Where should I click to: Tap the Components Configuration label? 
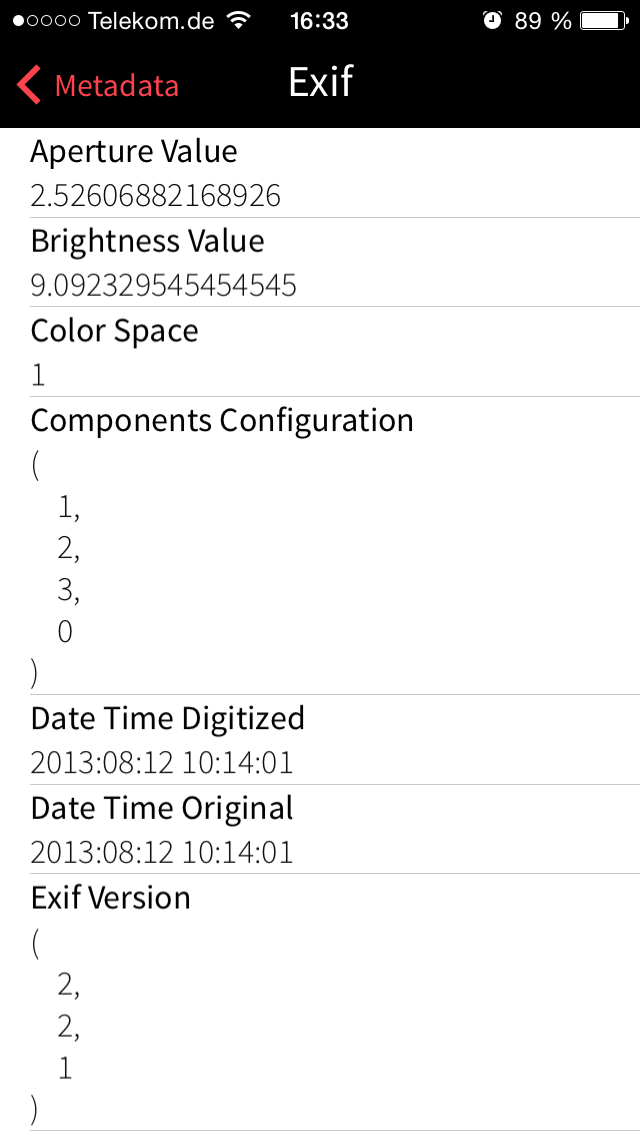222,420
